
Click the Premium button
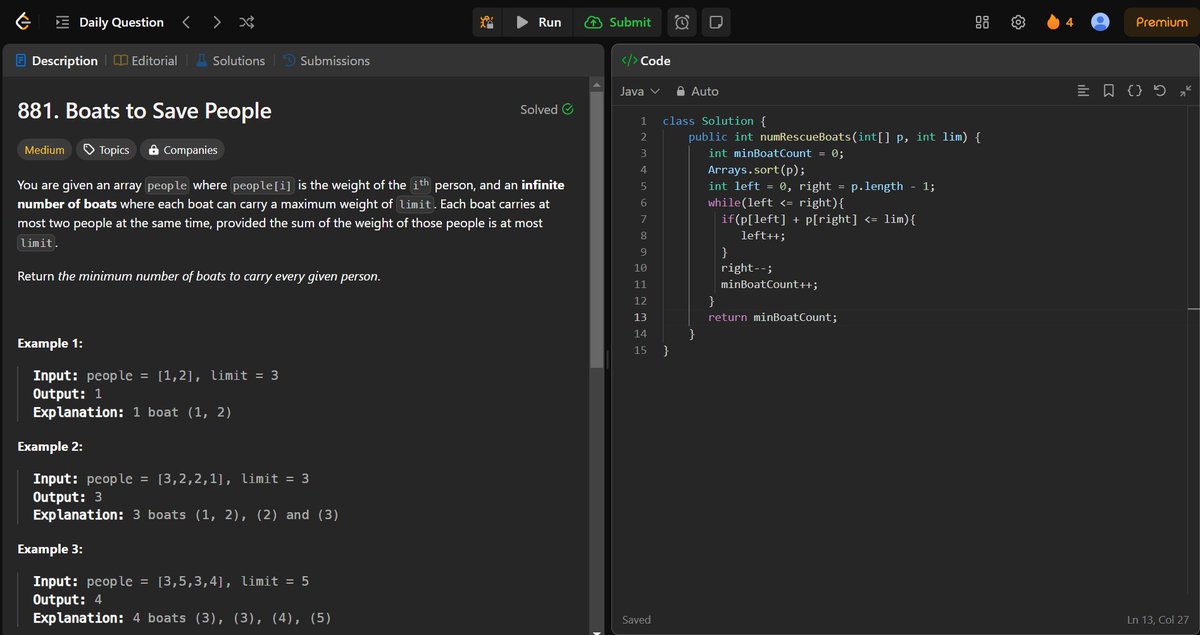pyautogui.click(x=1161, y=22)
